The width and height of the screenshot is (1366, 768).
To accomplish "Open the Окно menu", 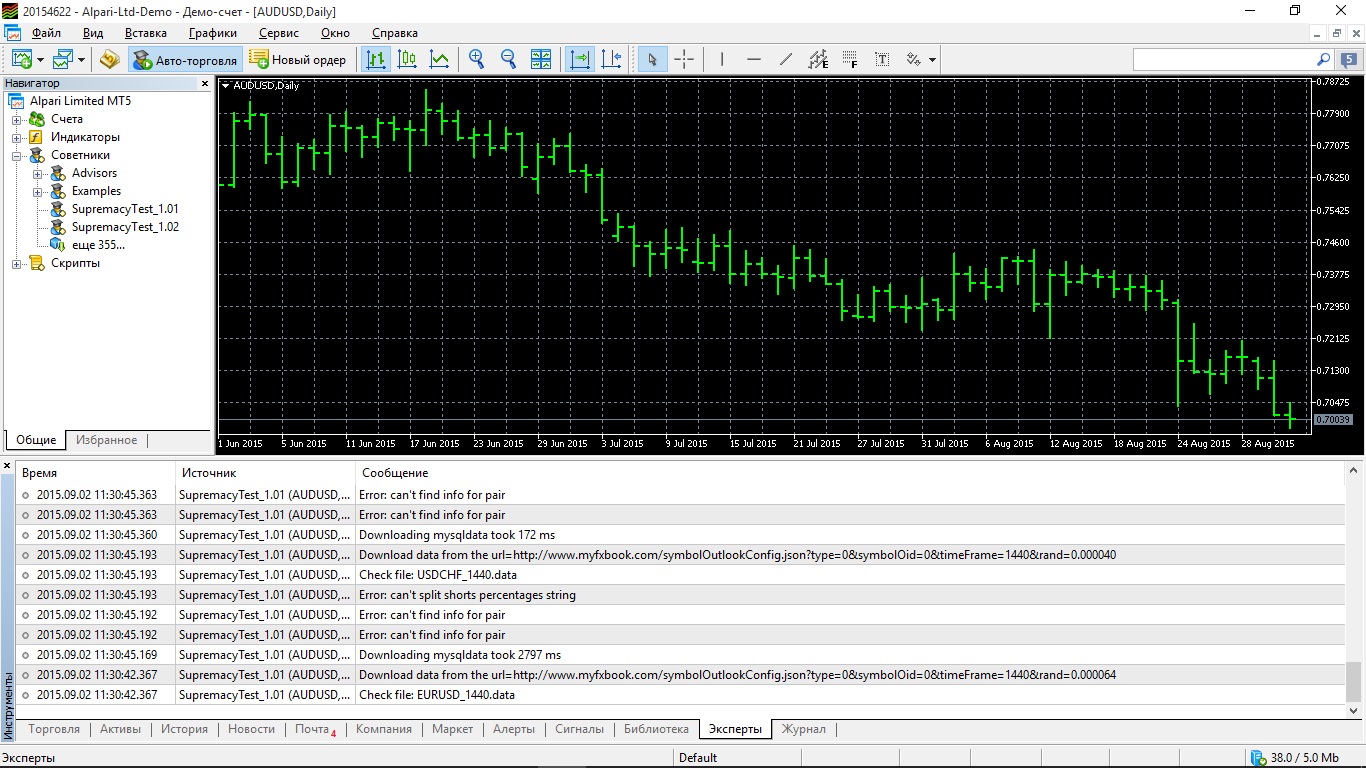I will (335, 33).
